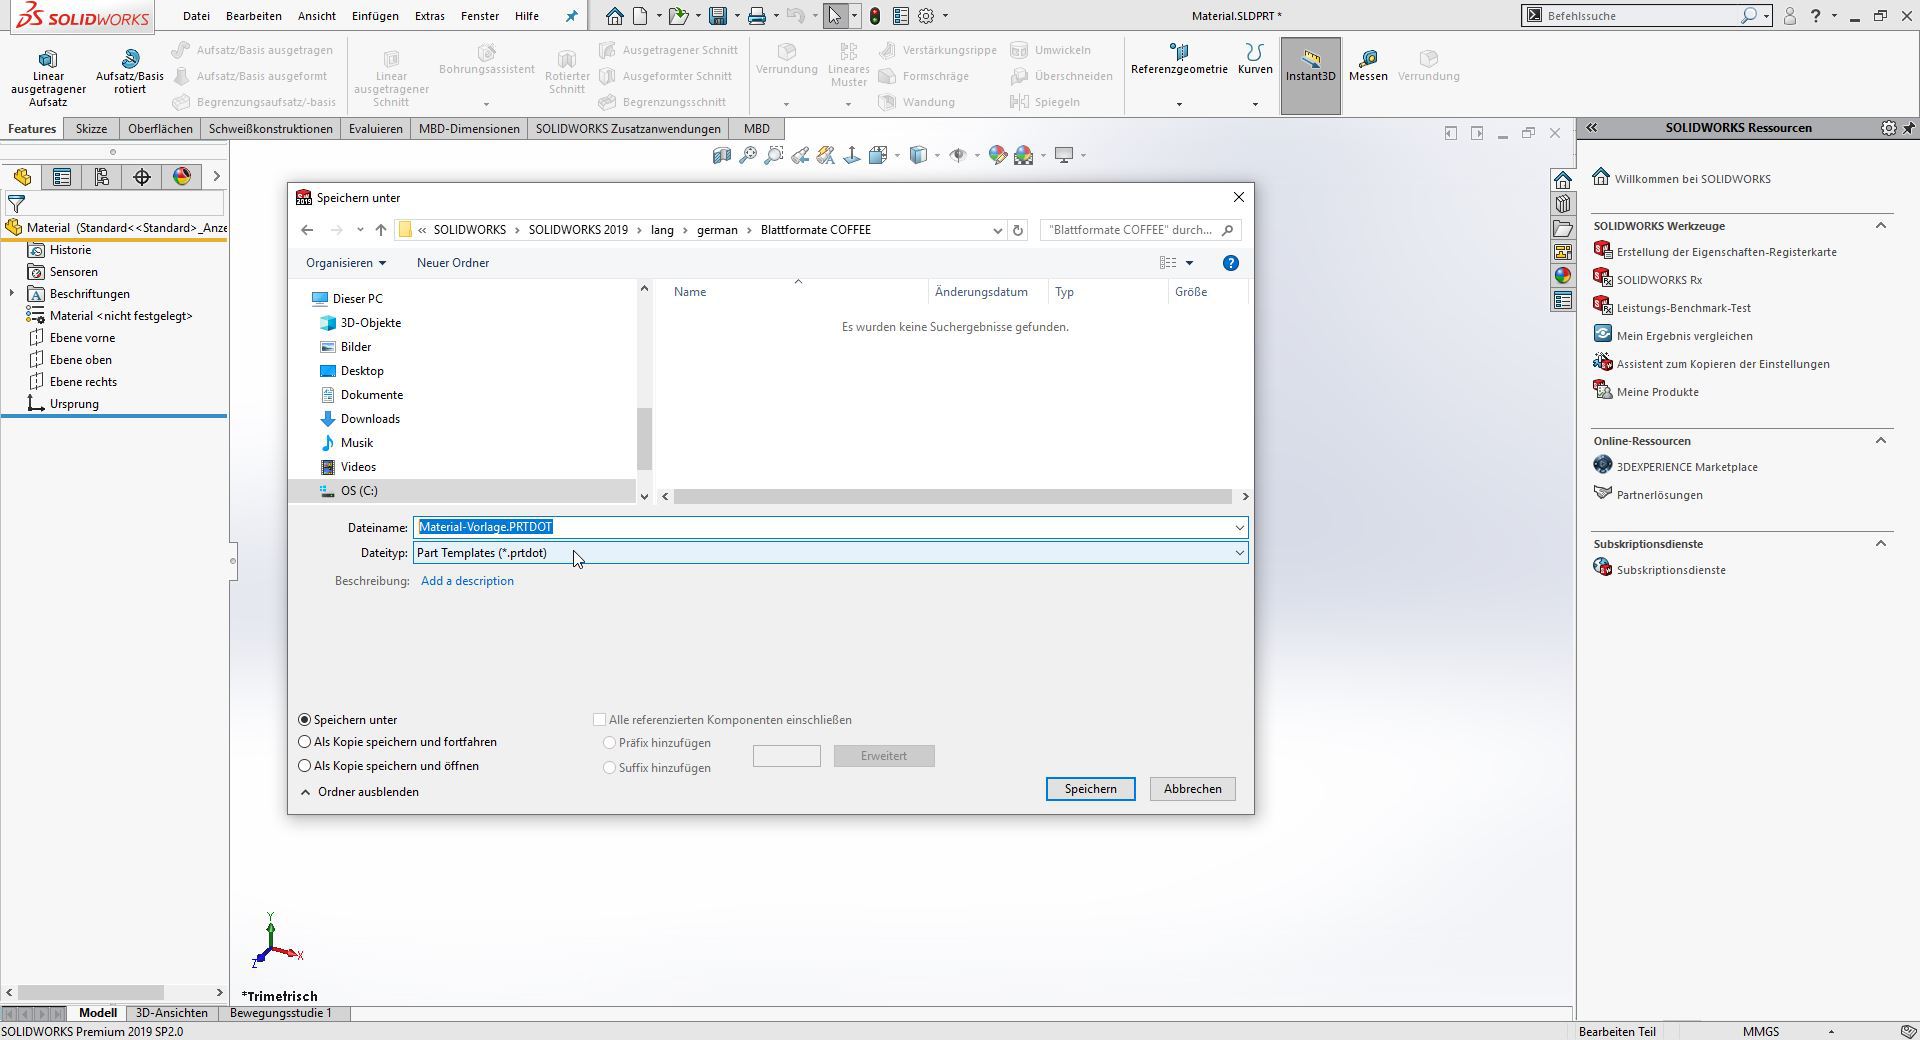The image size is (1920, 1040).
Task: Open the Dateityp dropdown
Action: [1239, 553]
